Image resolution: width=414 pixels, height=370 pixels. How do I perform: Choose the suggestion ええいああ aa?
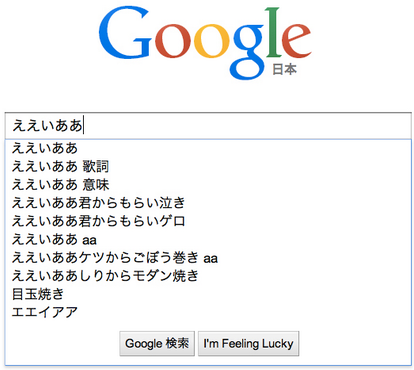point(208,239)
